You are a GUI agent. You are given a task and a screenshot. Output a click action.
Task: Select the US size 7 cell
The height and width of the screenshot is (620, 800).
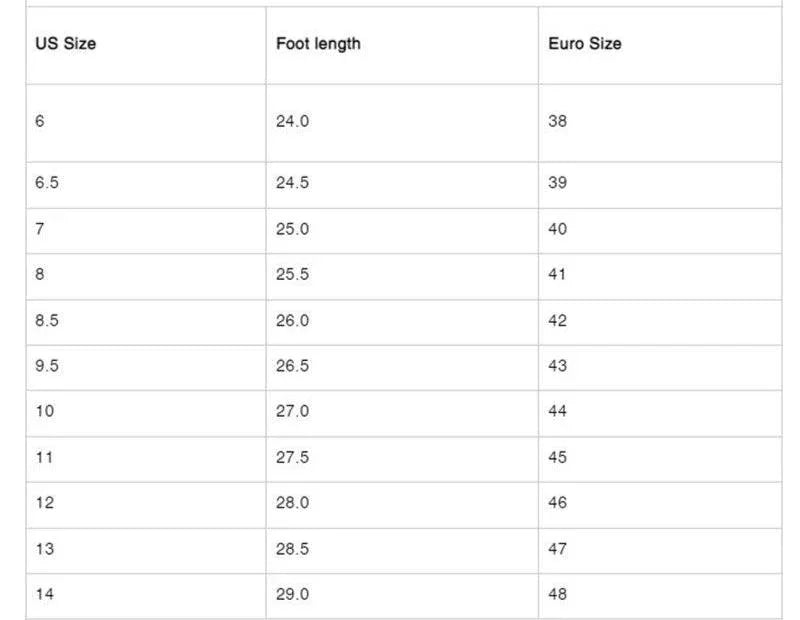pyautogui.click(x=40, y=229)
